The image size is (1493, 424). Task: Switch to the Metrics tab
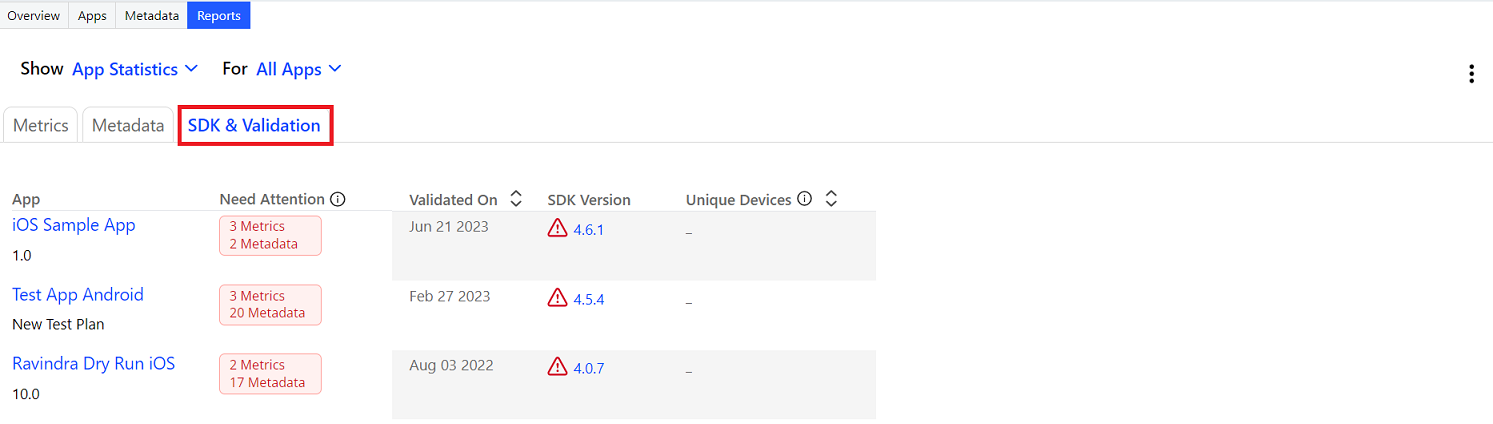click(x=41, y=126)
